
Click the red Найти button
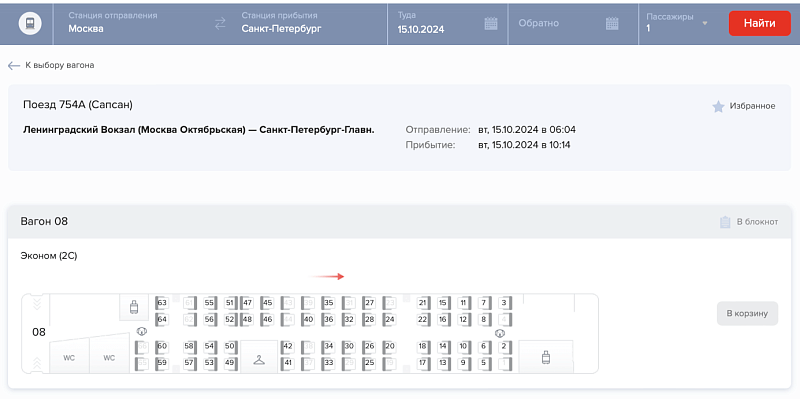click(760, 23)
